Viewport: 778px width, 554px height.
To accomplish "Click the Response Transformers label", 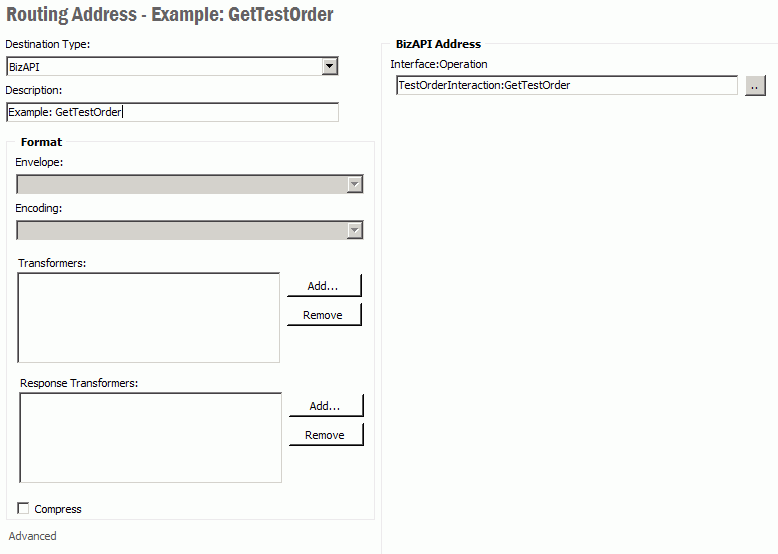I will pyautogui.click(x=79, y=383).
